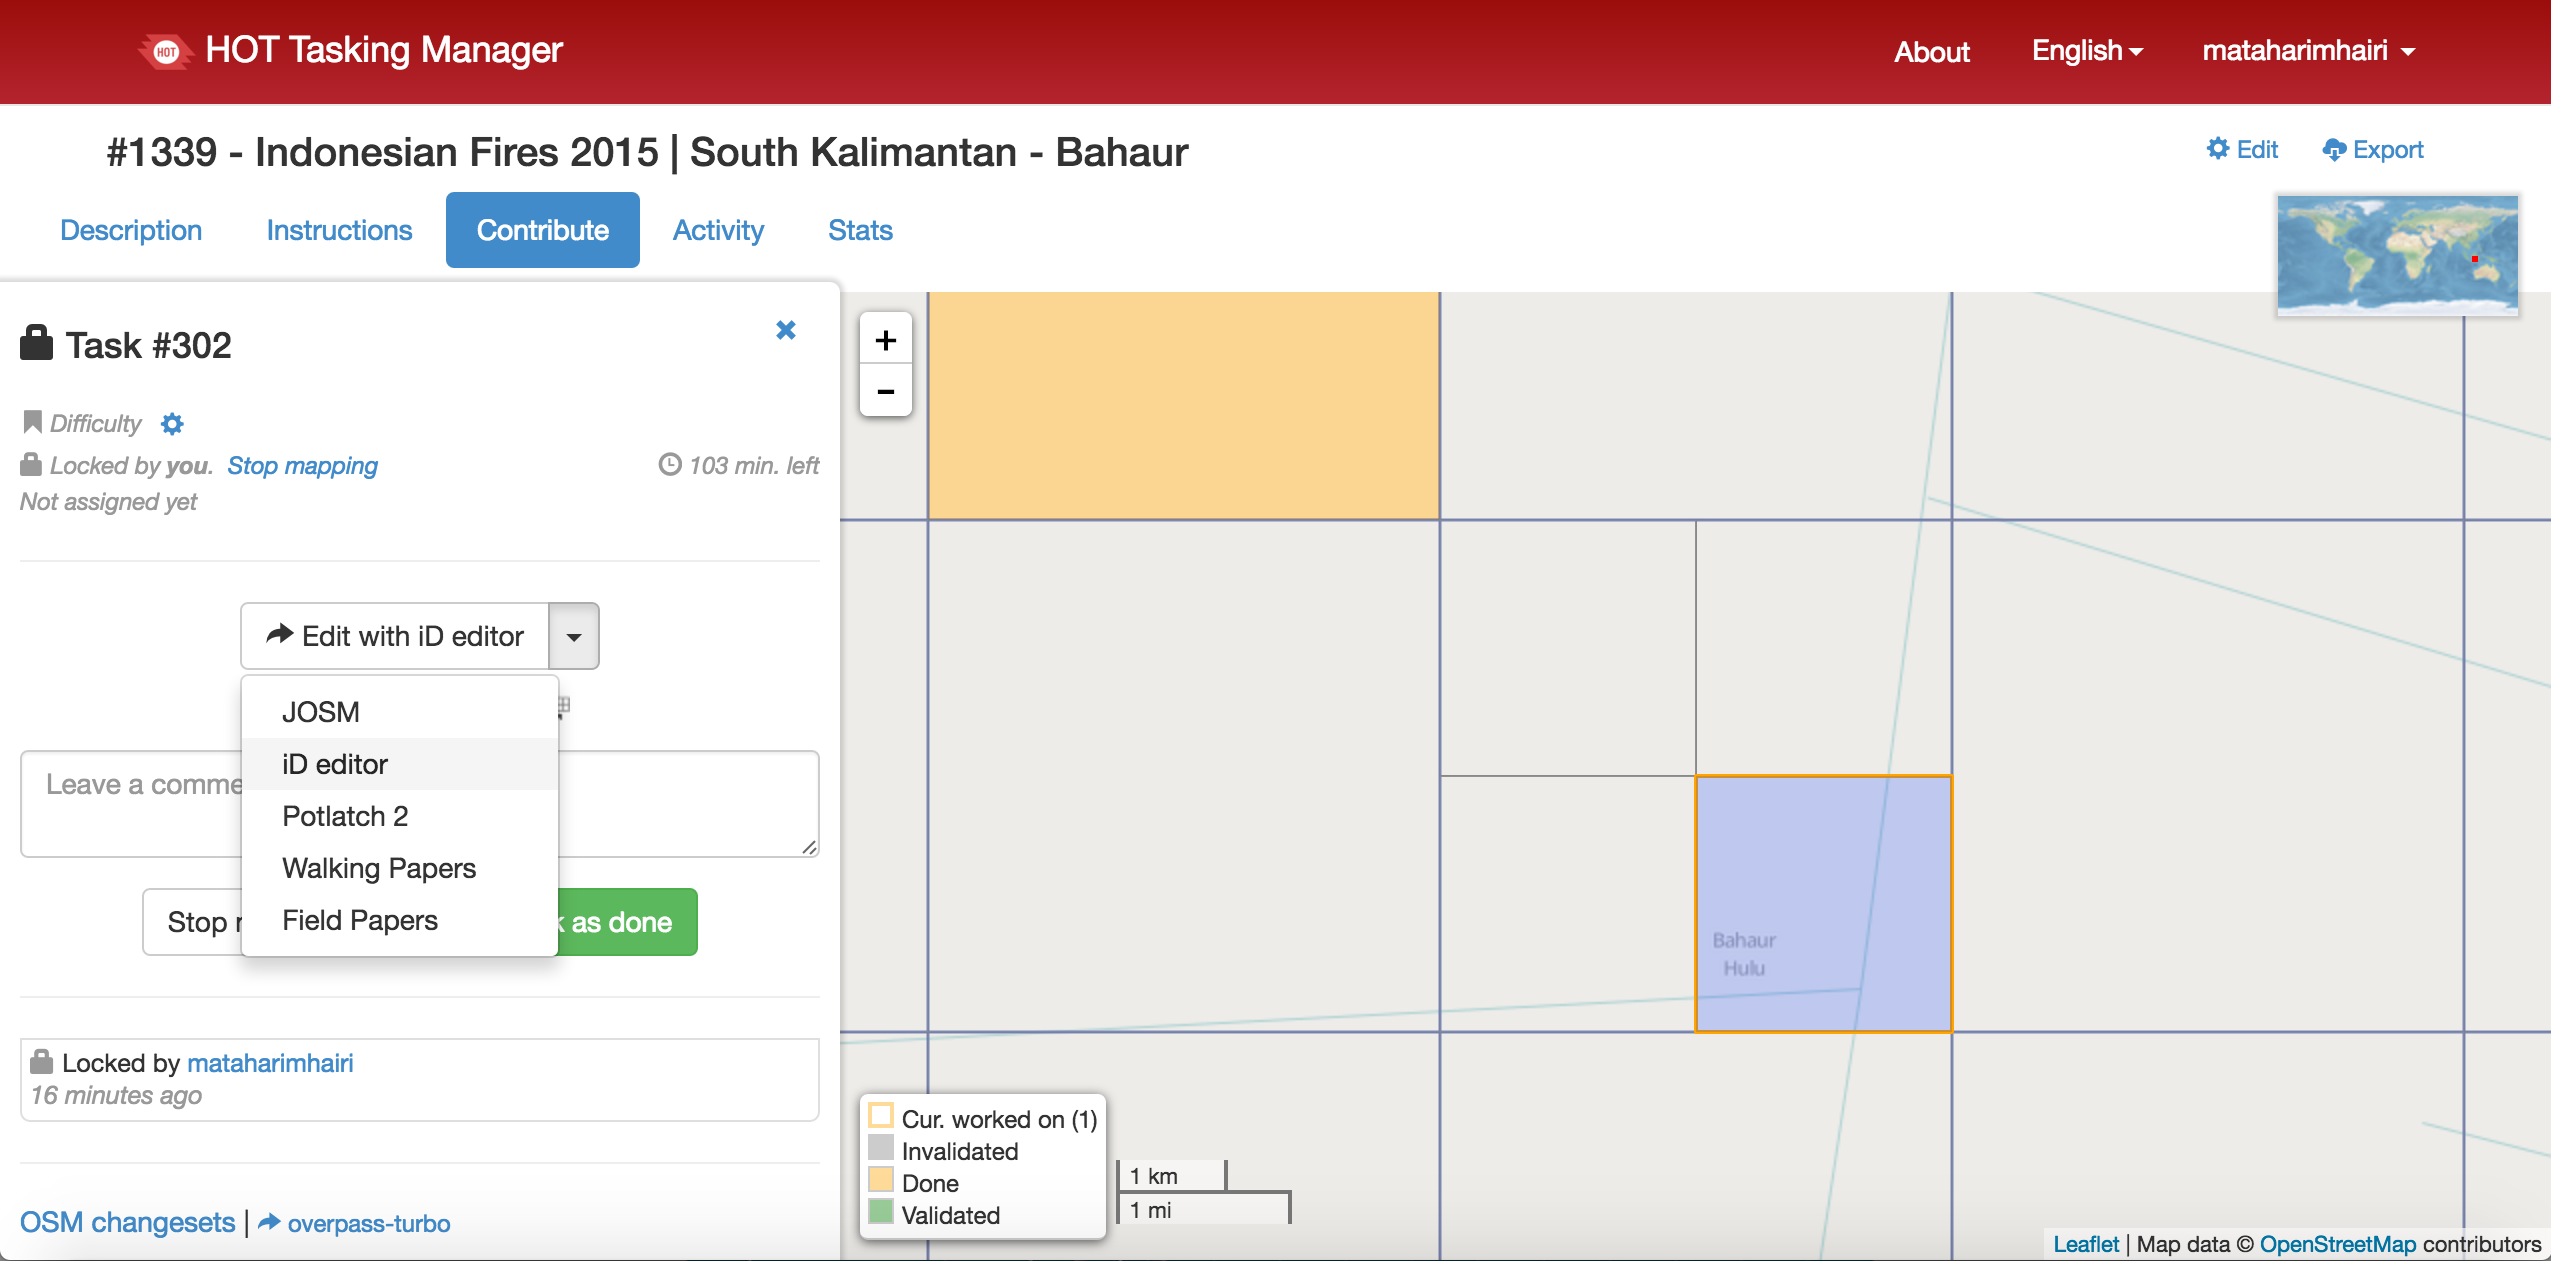Click the Export cloud download icon
This screenshot has width=2551, height=1261.
[2334, 150]
